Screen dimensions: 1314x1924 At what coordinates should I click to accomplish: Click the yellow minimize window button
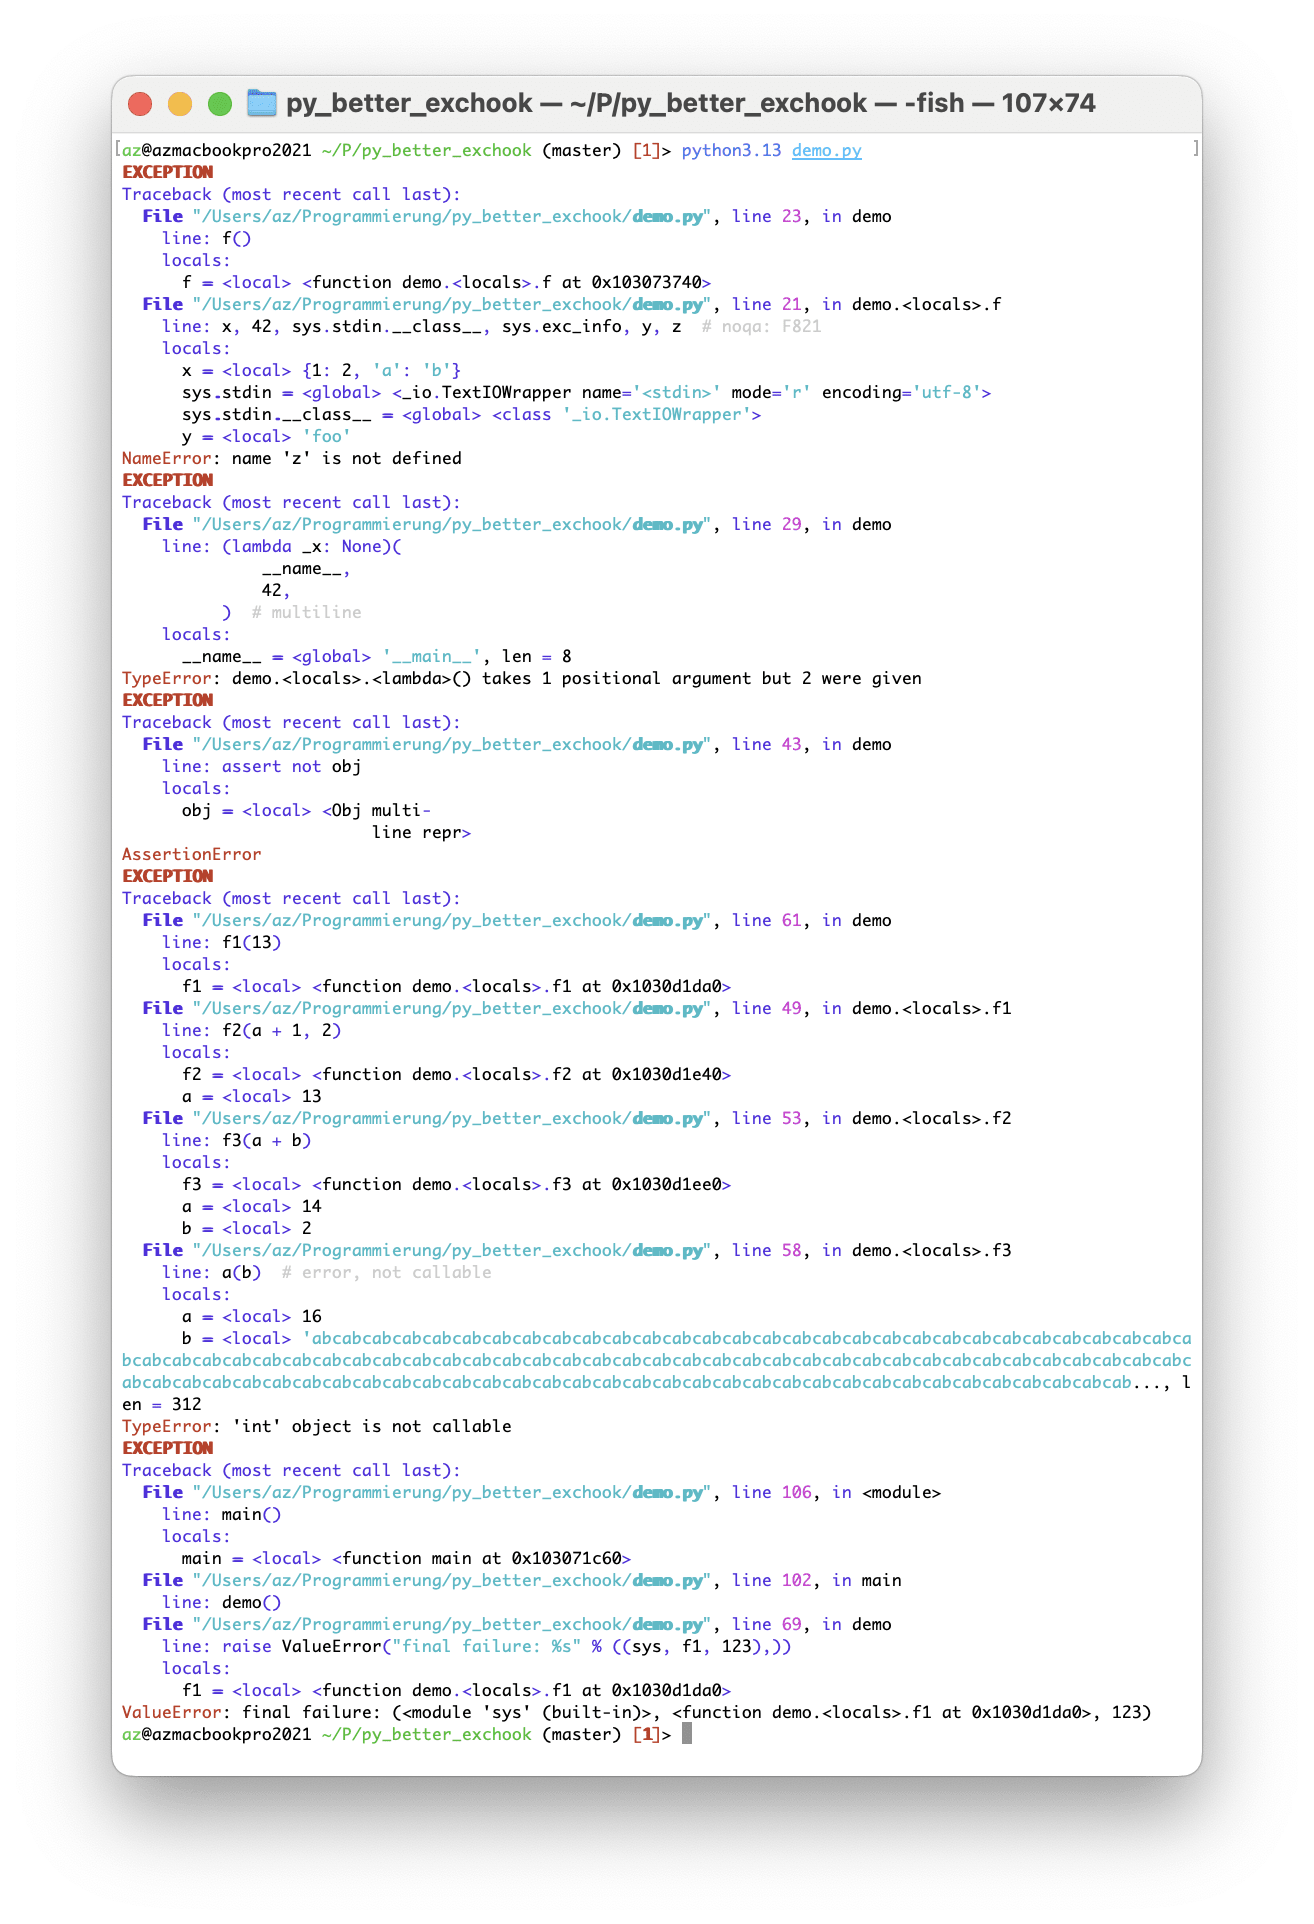(180, 103)
